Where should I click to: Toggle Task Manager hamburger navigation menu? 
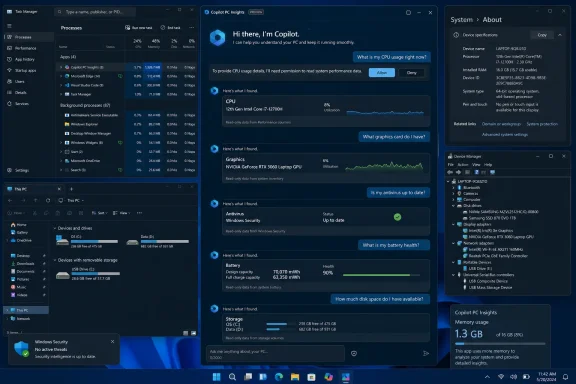pos(10,26)
